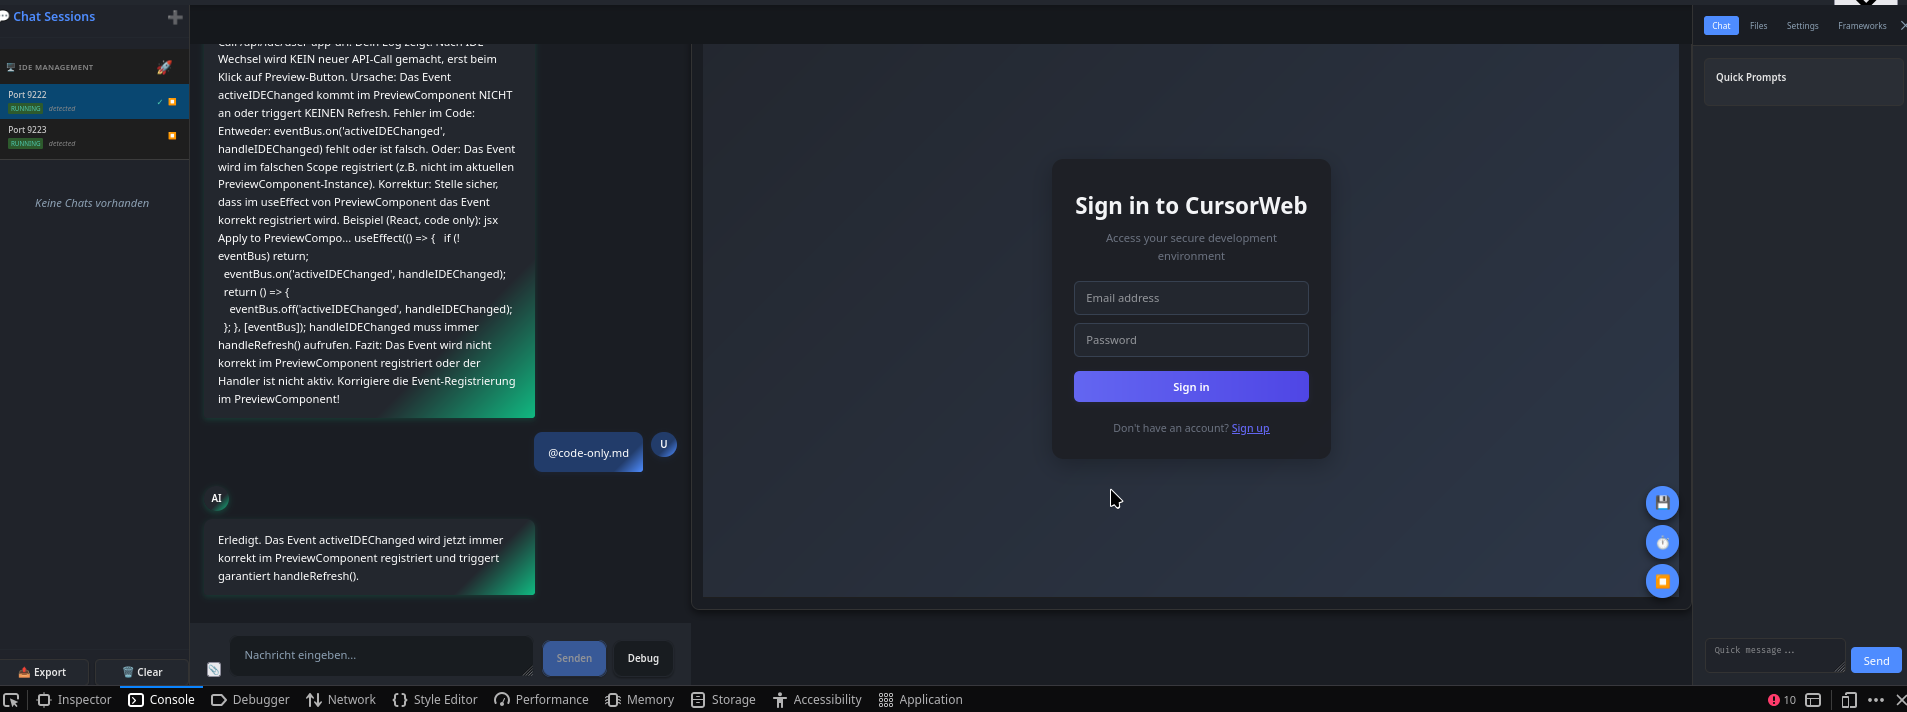
Task: Switch to the Files tab
Action: click(1758, 26)
